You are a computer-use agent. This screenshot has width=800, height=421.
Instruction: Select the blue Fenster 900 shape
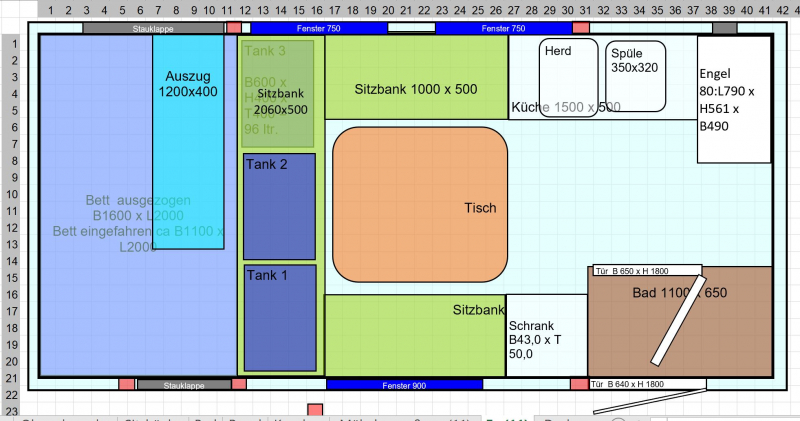tap(405, 385)
